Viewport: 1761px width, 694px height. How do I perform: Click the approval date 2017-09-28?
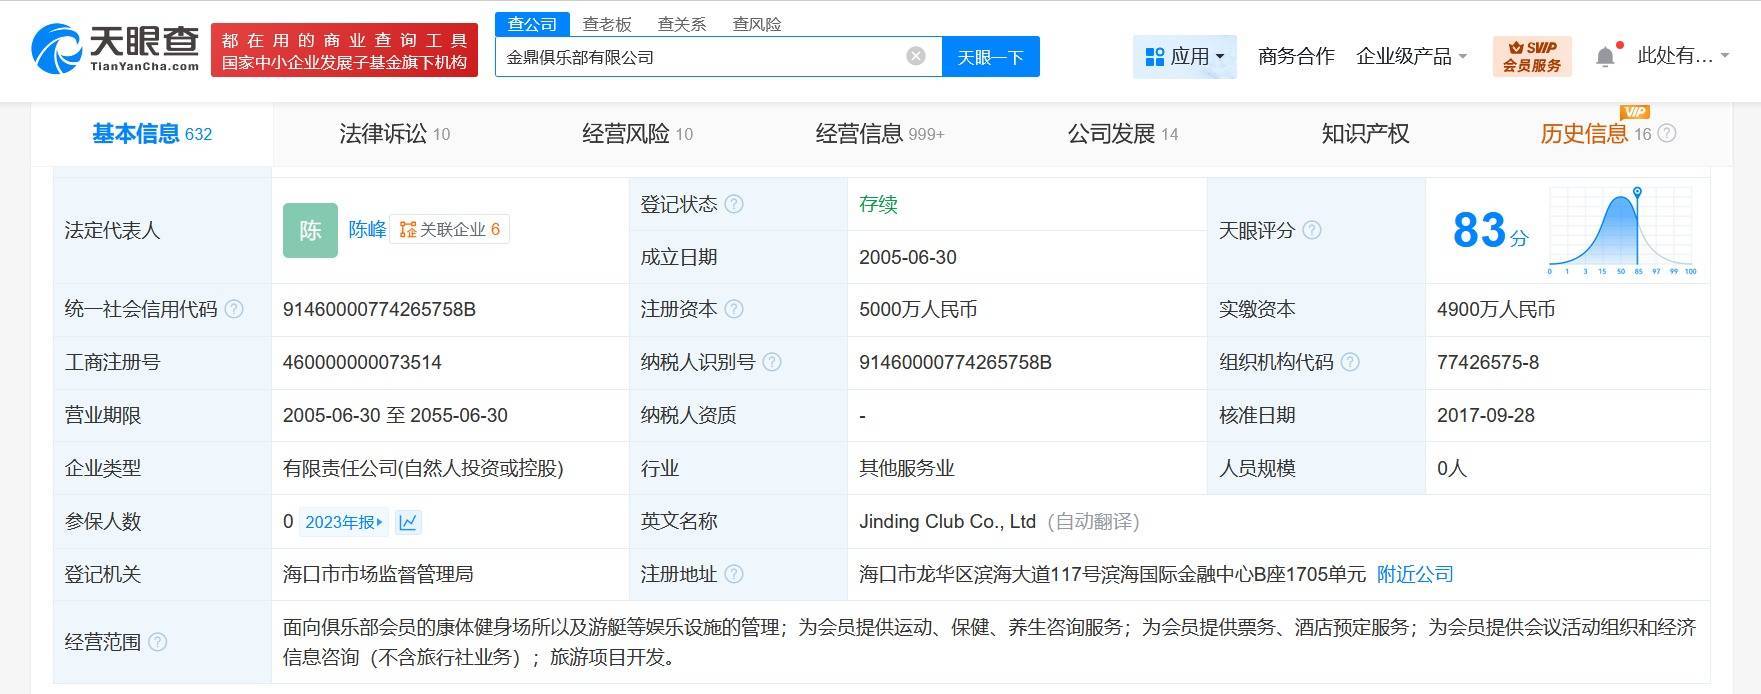[1485, 415]
